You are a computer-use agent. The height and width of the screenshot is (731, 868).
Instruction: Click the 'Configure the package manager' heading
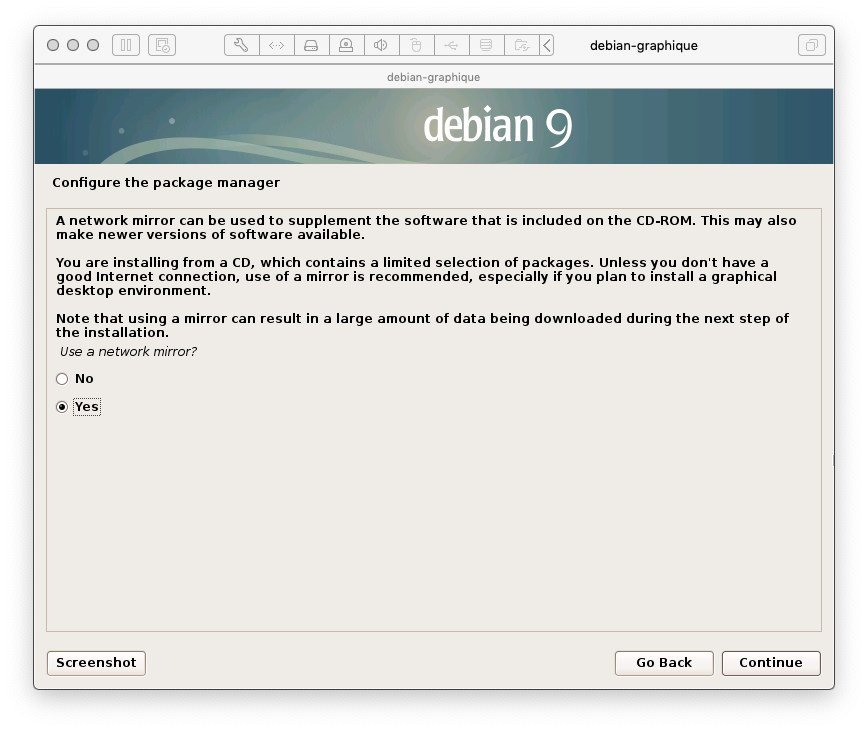(x=166, y=183)
